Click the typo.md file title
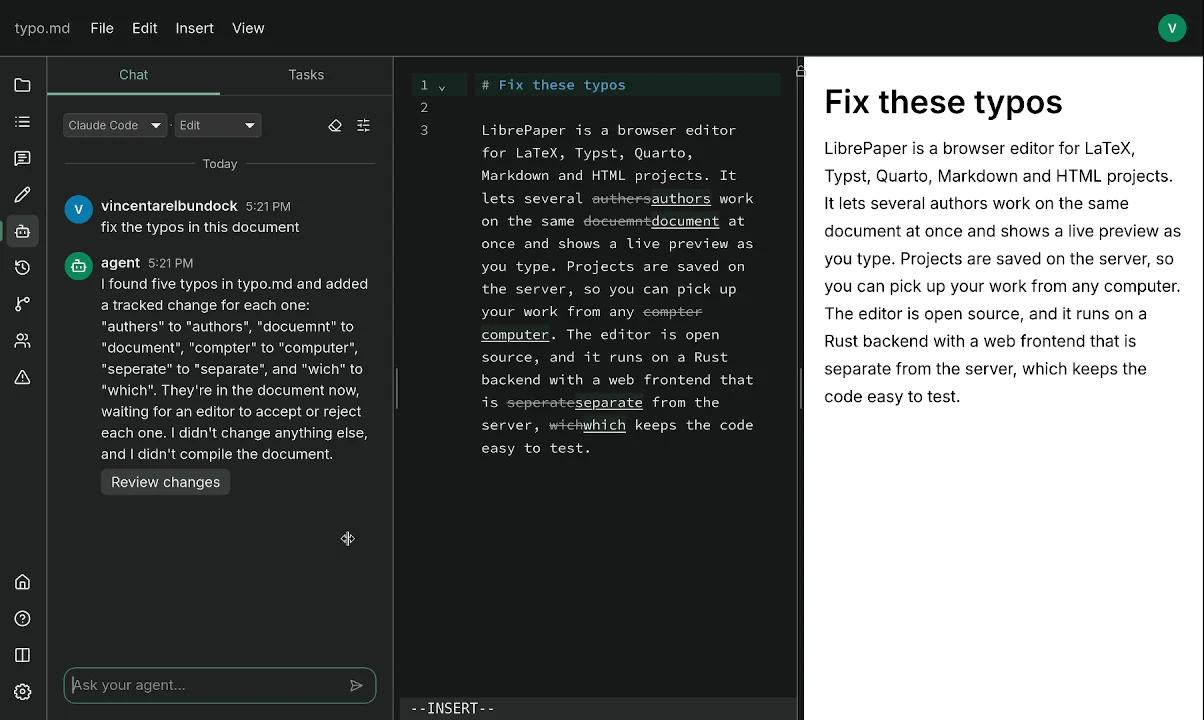This screenshot has height=720, width=1204. [x=42, y=28]
